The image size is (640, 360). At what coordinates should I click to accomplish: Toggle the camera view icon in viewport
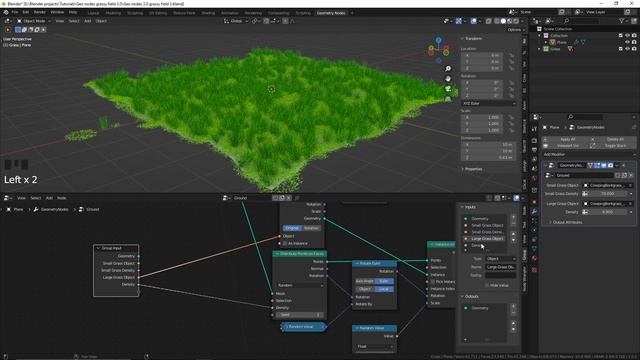click(x=448, y=89)
